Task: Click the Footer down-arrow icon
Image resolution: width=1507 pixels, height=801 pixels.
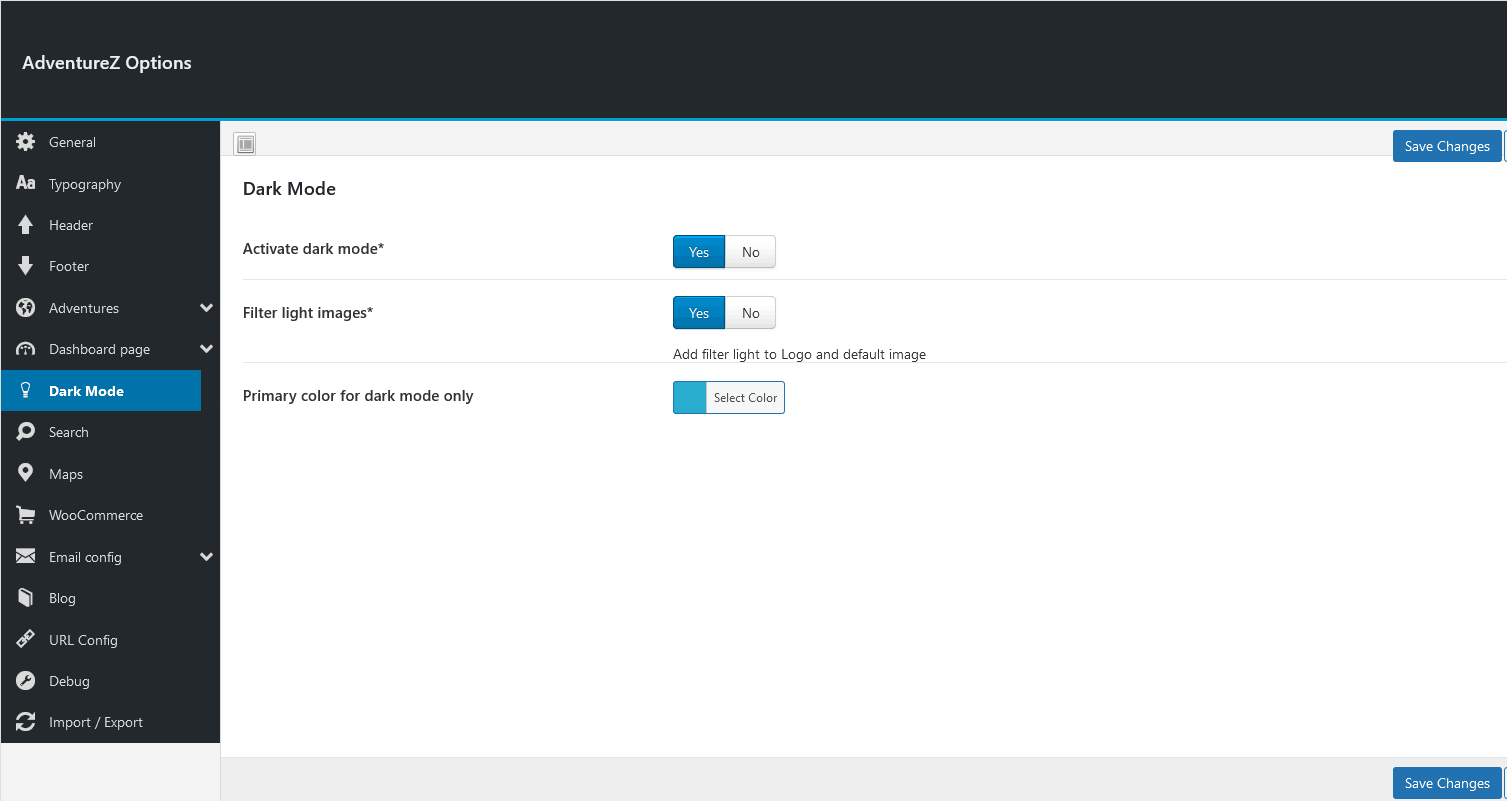Action: pos(26,266)
